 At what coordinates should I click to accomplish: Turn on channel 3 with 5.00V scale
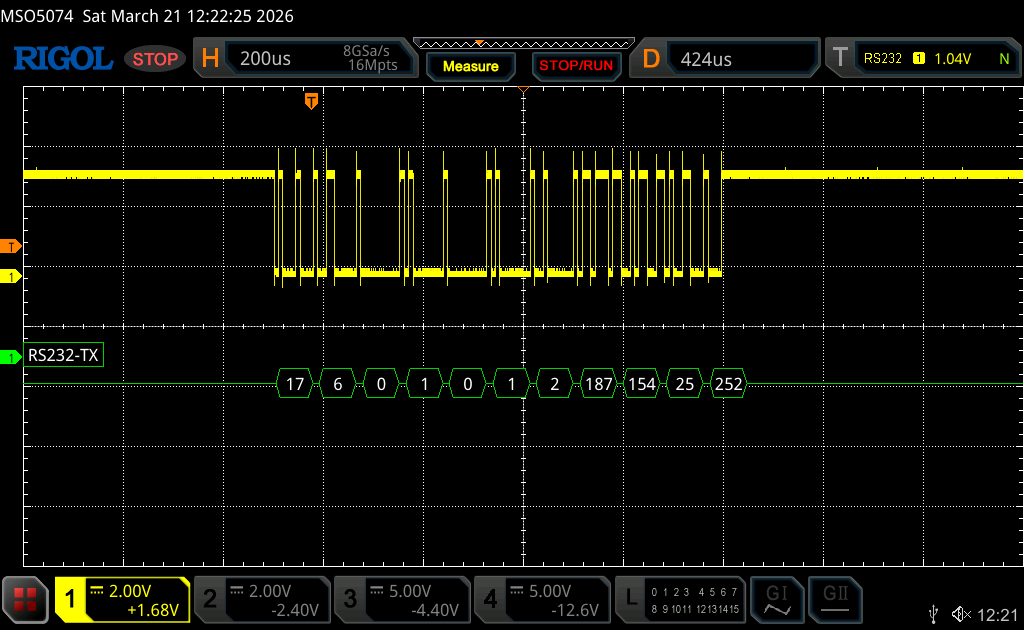click(401, 599)
